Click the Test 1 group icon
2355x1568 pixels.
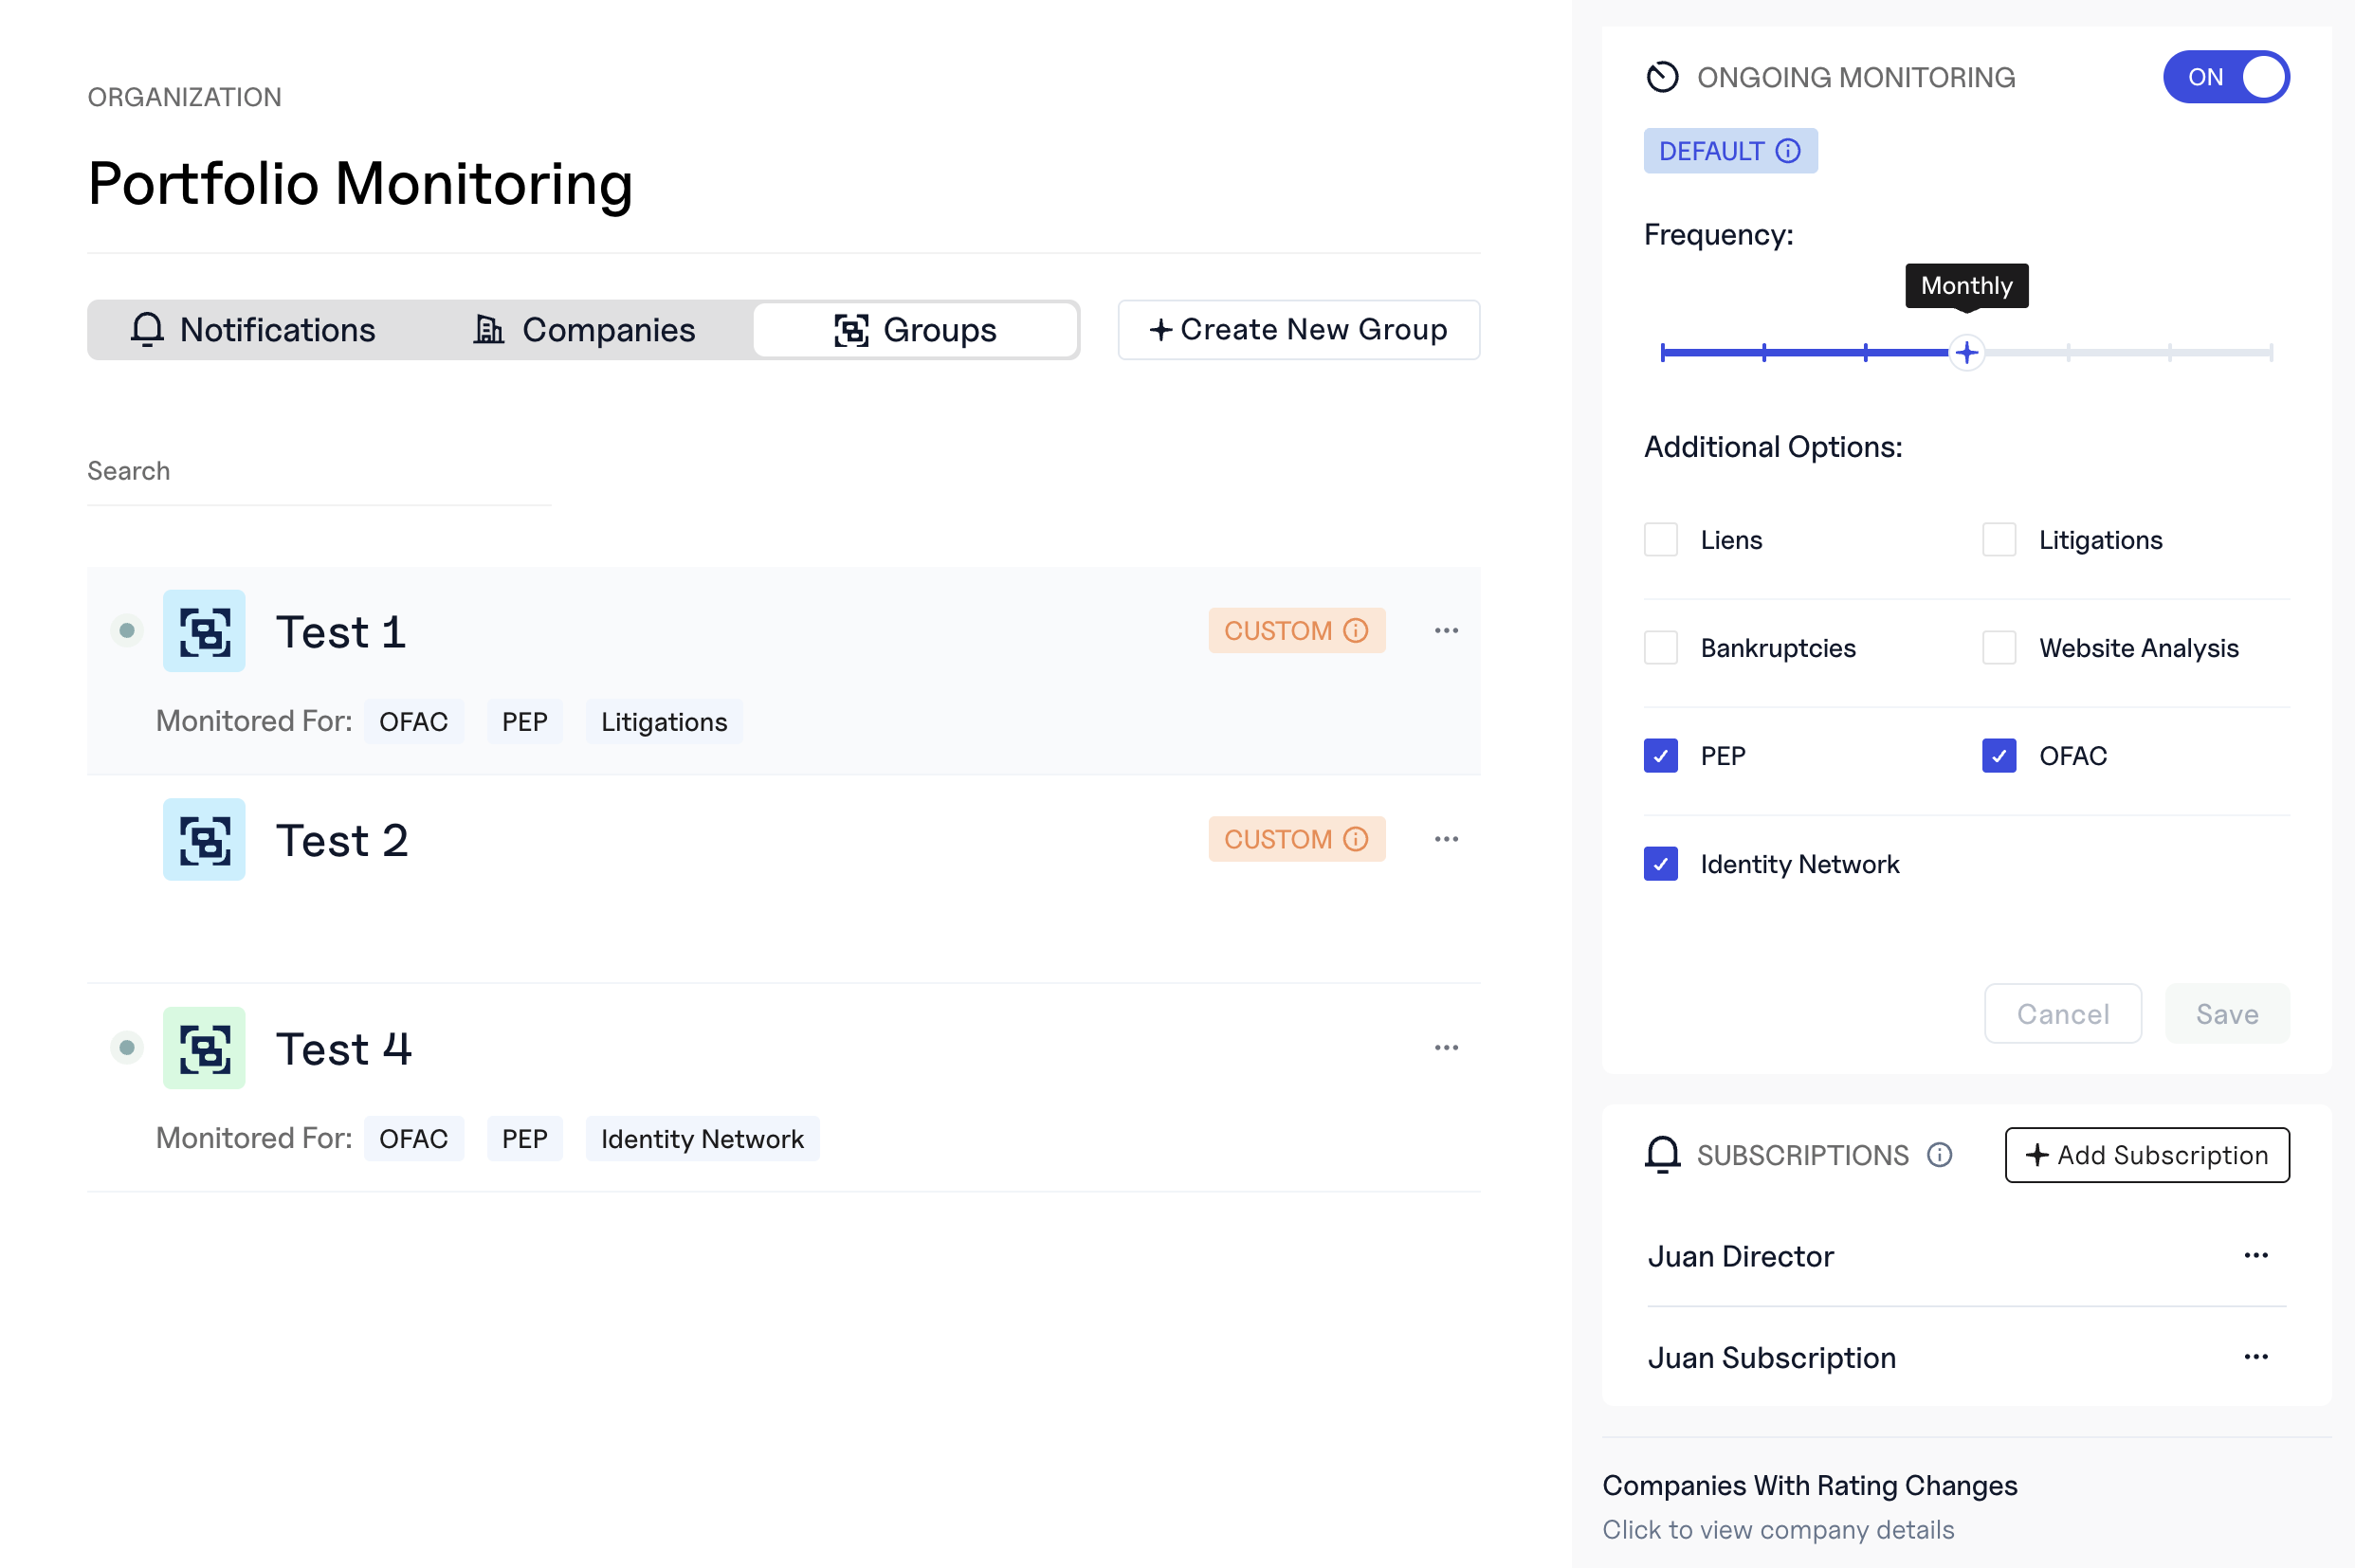(204, 631)
